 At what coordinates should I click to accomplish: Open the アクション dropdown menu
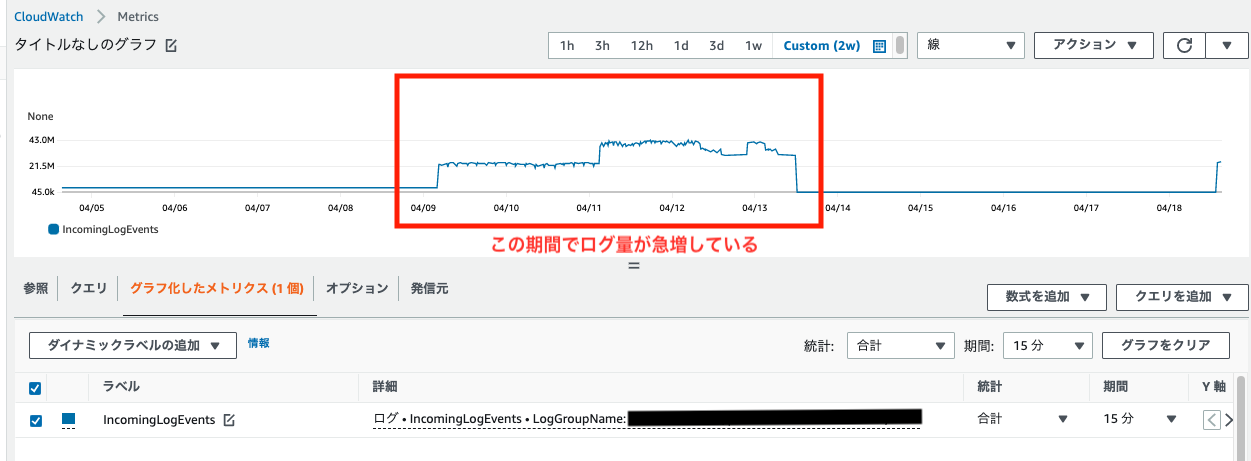(x=1094, y=45)
